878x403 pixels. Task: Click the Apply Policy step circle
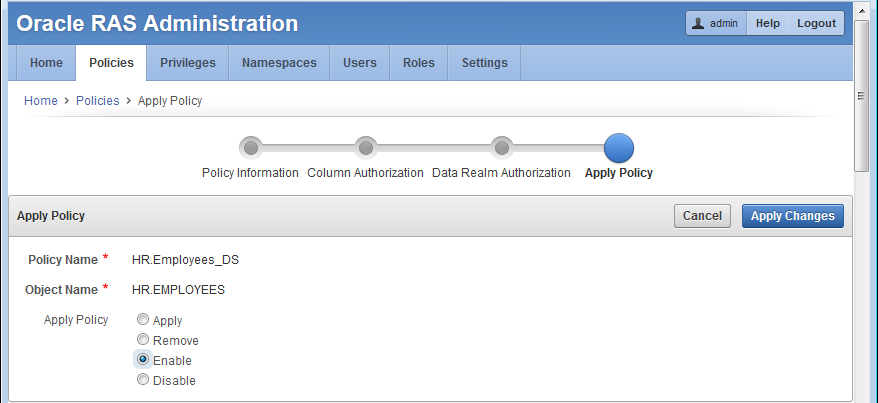click(x=619, y=148)
